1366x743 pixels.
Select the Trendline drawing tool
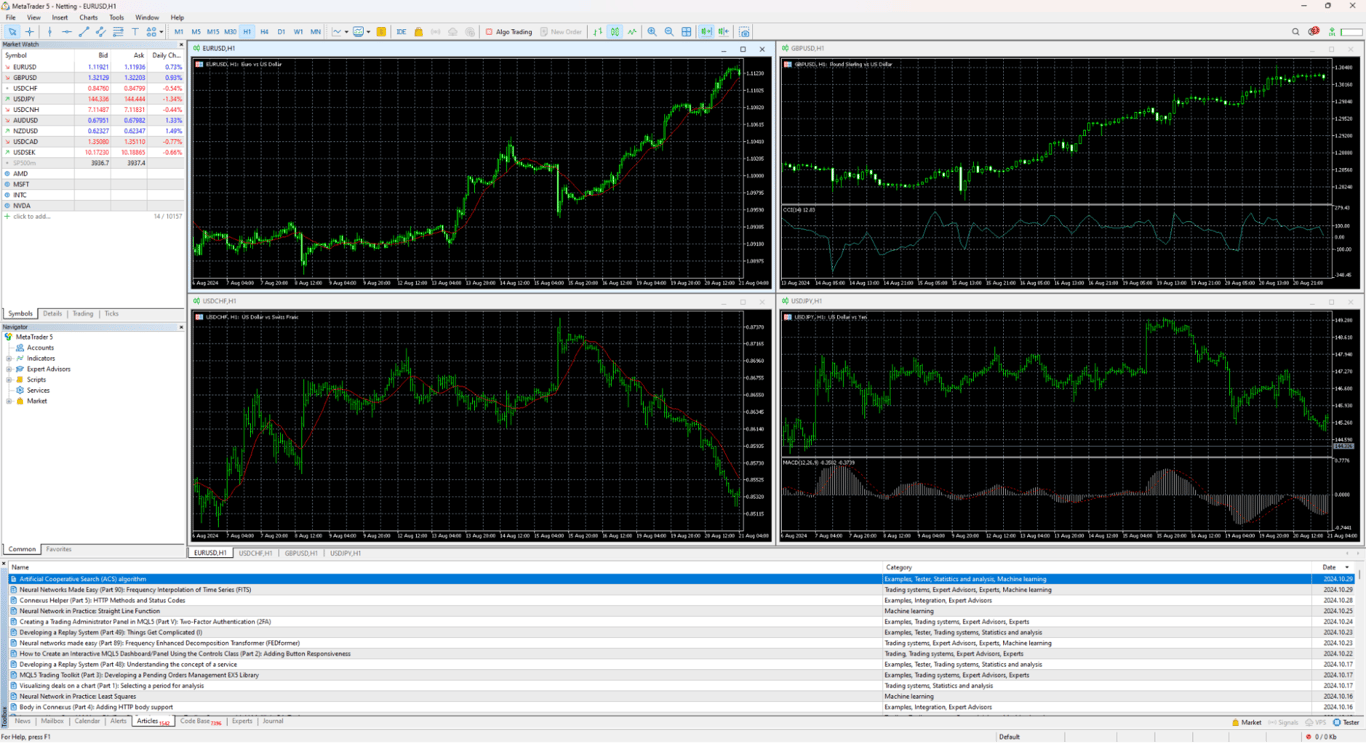(x=84, y=31)
